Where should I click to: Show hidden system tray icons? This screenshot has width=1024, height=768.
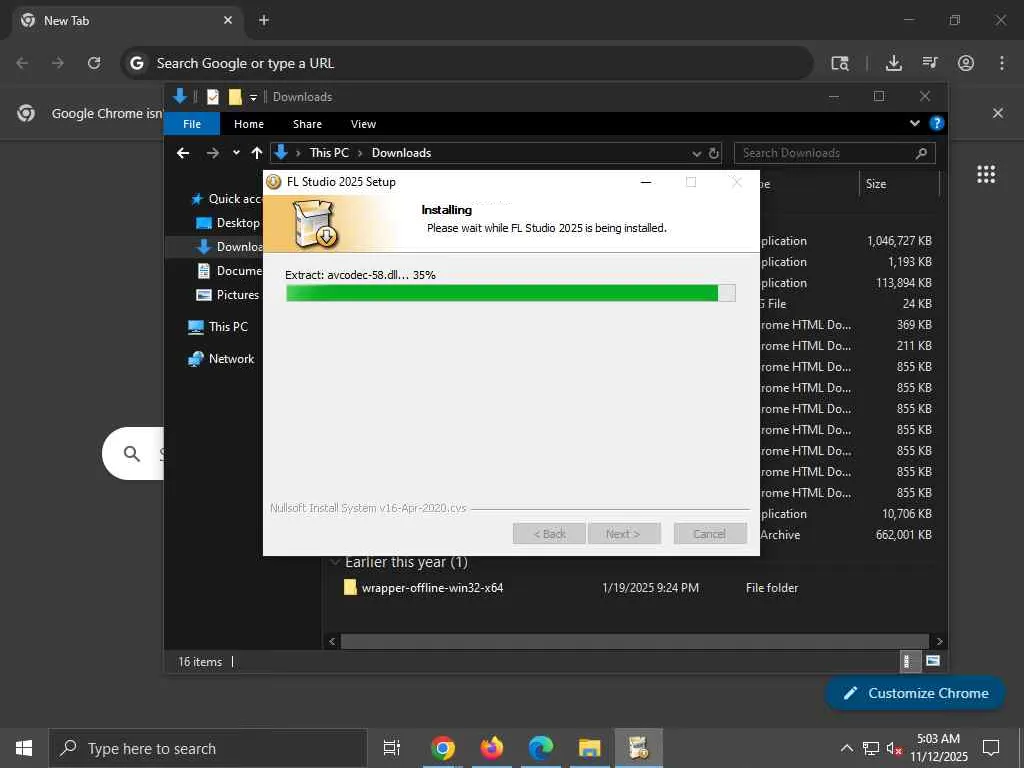[x=846, y=748]
